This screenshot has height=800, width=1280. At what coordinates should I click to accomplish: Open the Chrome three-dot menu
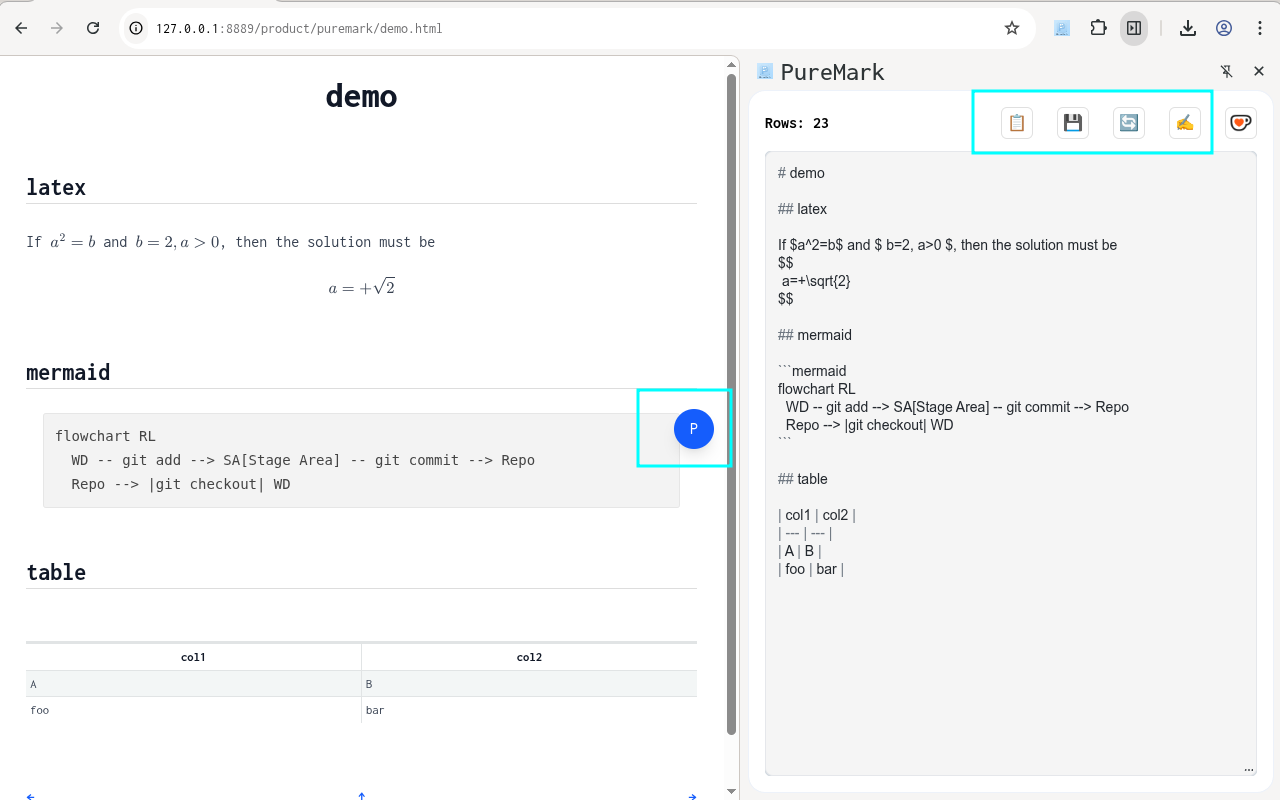[x=1260, y=28]
